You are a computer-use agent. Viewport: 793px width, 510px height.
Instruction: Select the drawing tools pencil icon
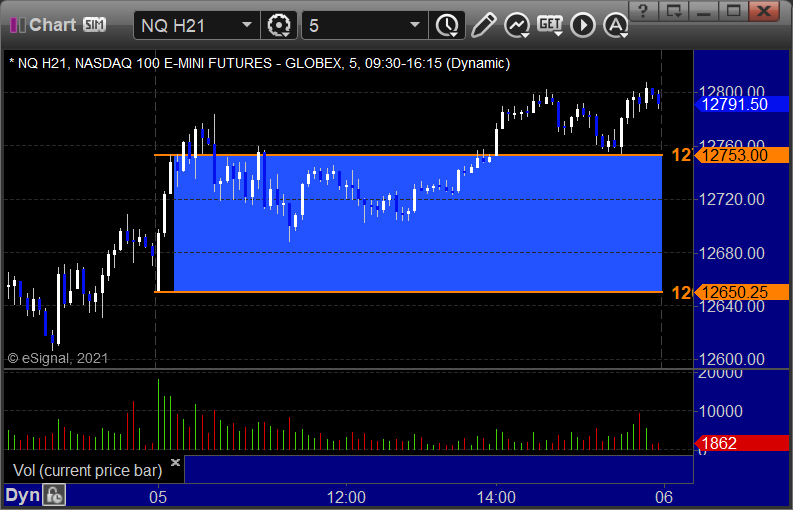(x=483, y=25)
